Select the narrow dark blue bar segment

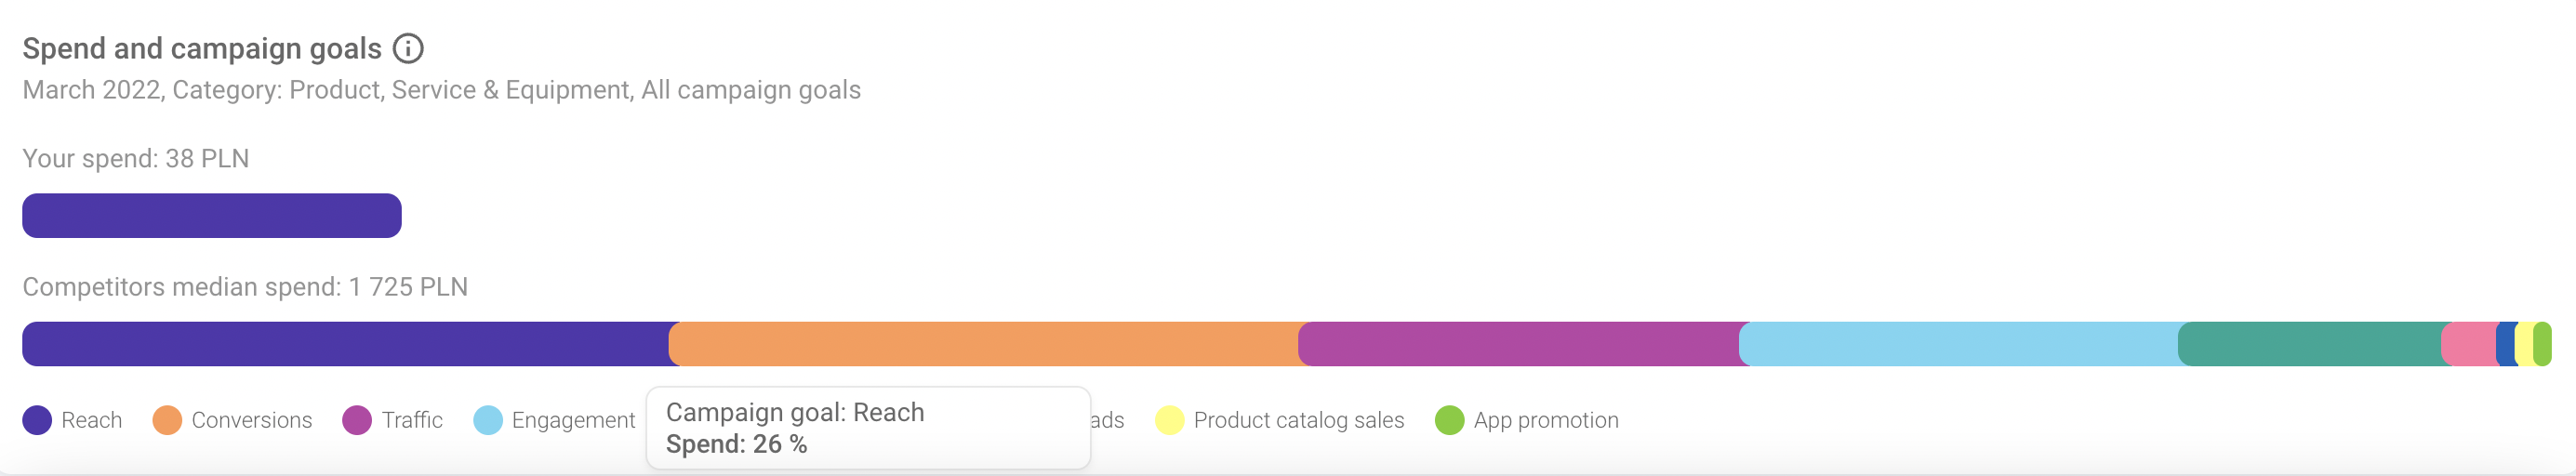2505,344
